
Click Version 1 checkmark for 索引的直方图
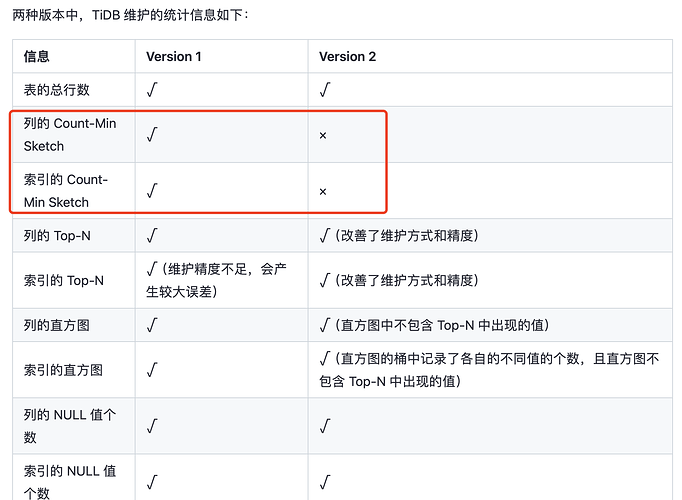tap(151, 371)
